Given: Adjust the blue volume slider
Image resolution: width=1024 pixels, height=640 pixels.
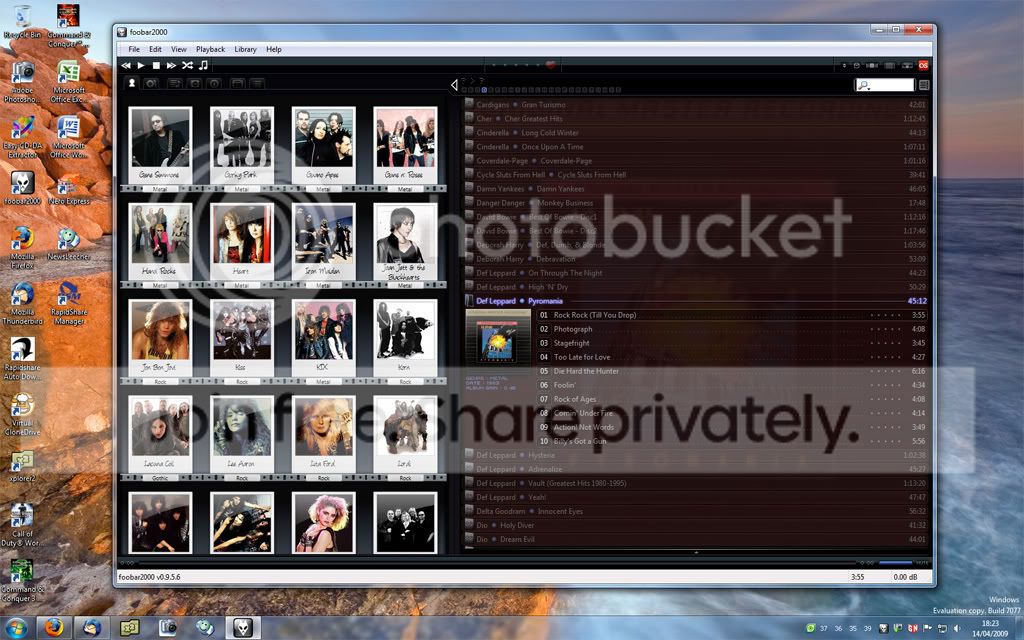Looking at the screenshot, I should point(895,562).
